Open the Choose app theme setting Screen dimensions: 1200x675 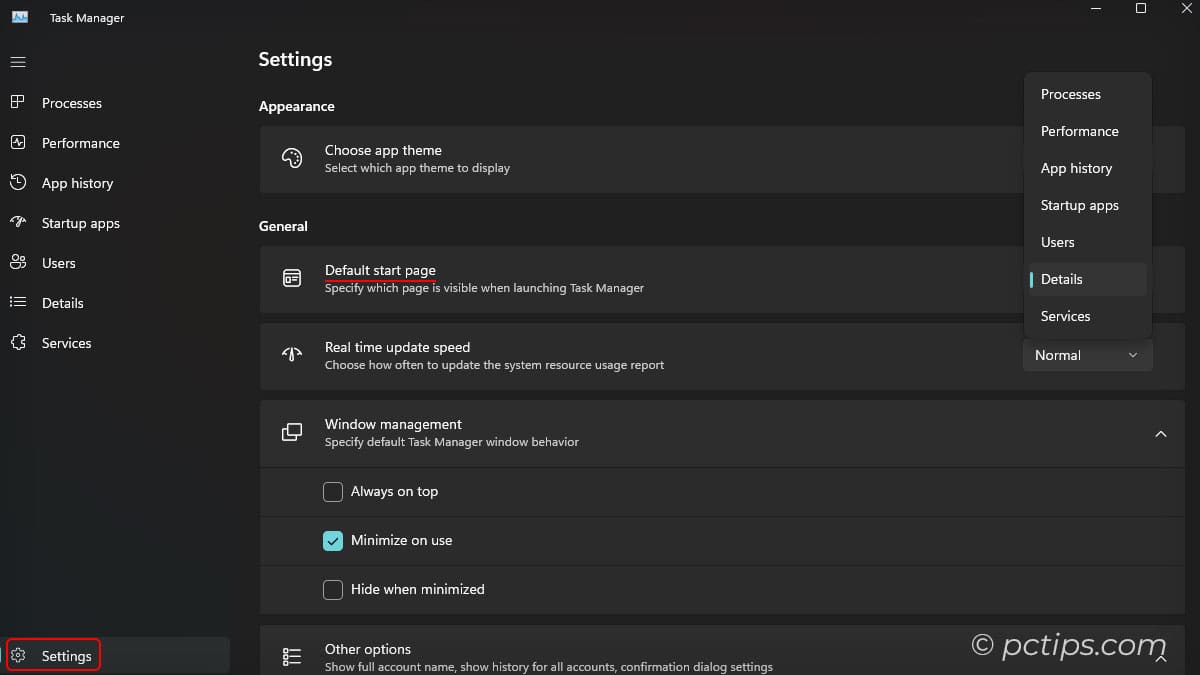coord(600,158)
